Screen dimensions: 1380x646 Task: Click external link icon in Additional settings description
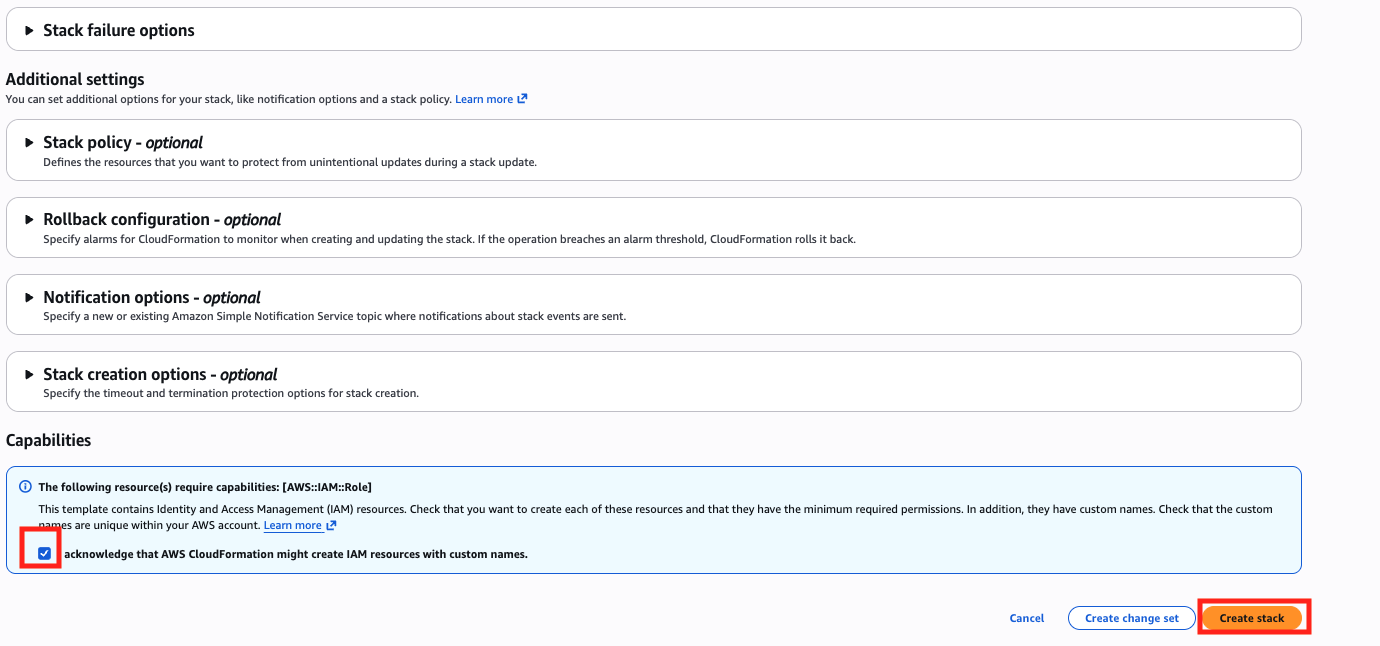(x=522, y=99)
